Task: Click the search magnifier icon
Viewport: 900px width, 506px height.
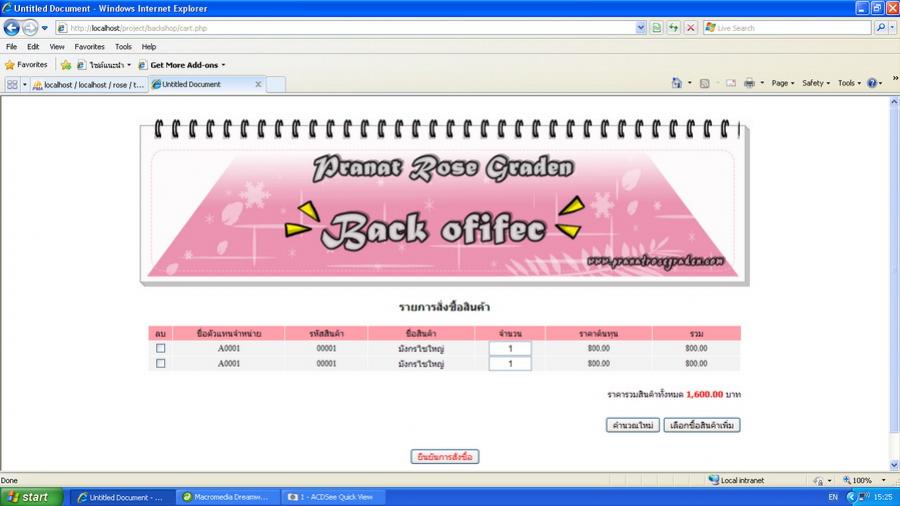Action: point(881,28)
